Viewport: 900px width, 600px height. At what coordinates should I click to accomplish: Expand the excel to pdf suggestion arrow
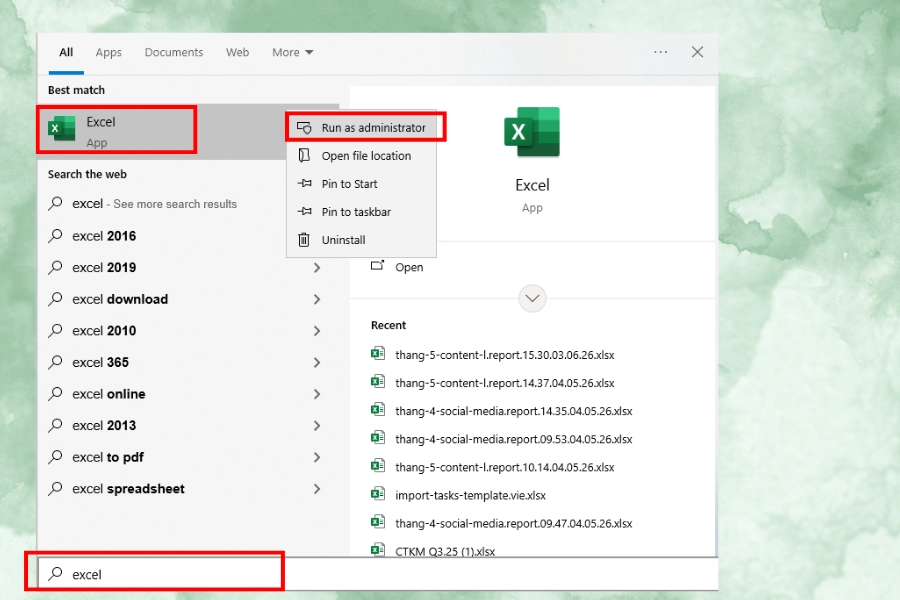pos(317,457)
